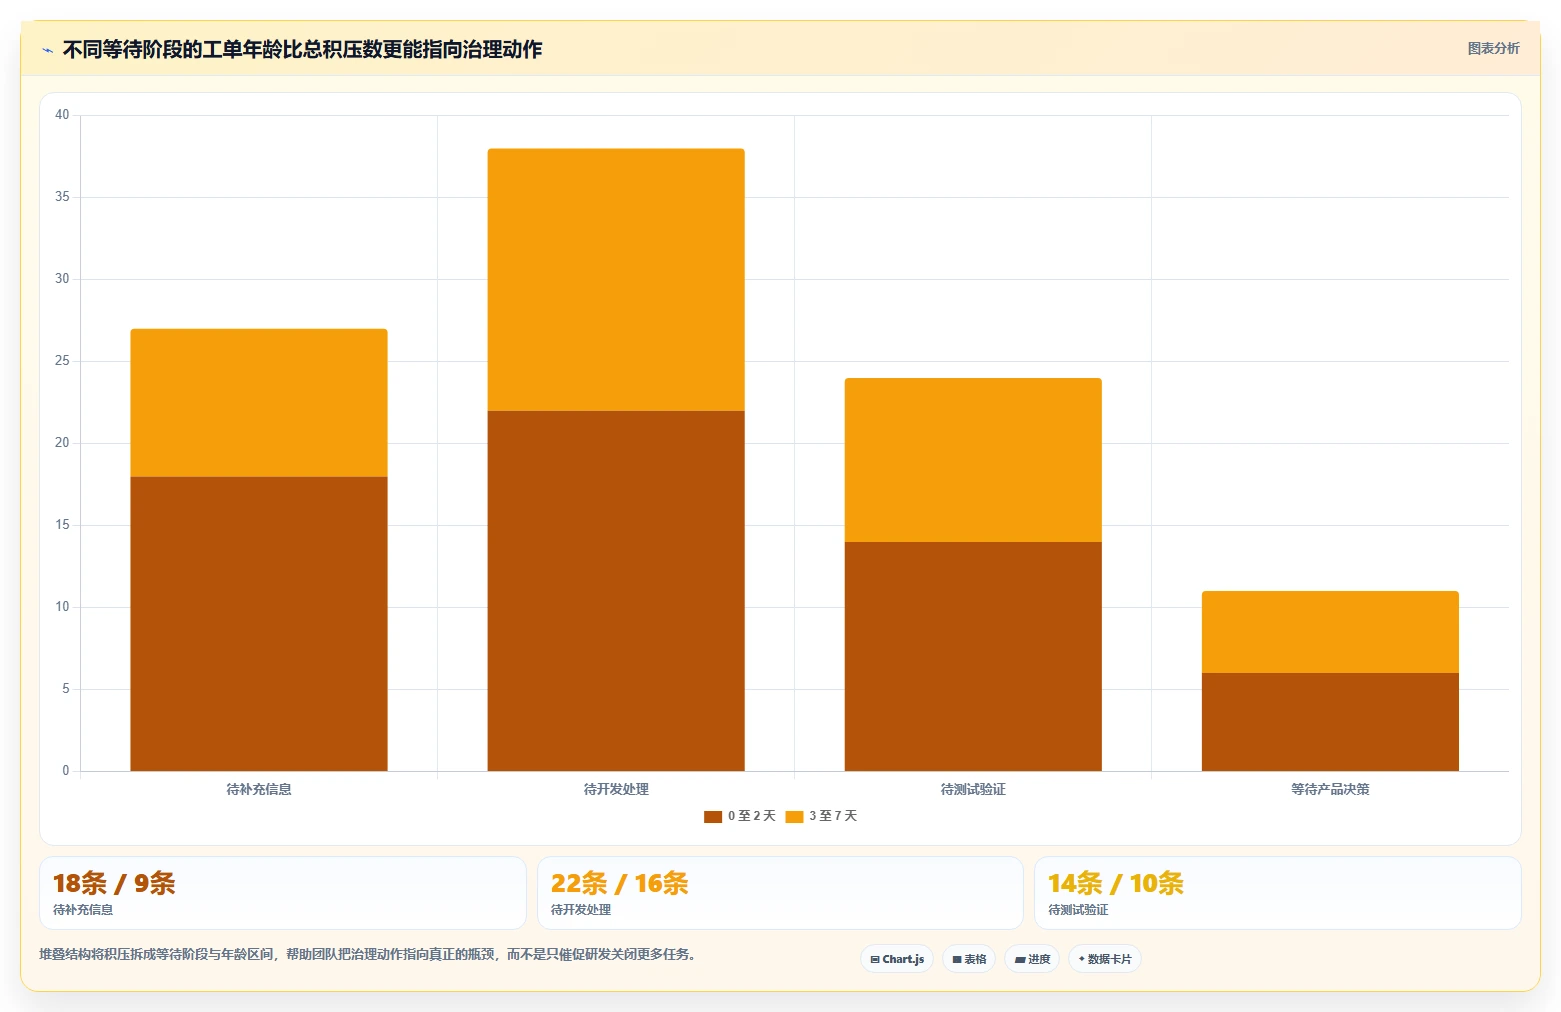
Task: Click the dark brown segment of 待测试验证 bar
Action: [973, 656]
